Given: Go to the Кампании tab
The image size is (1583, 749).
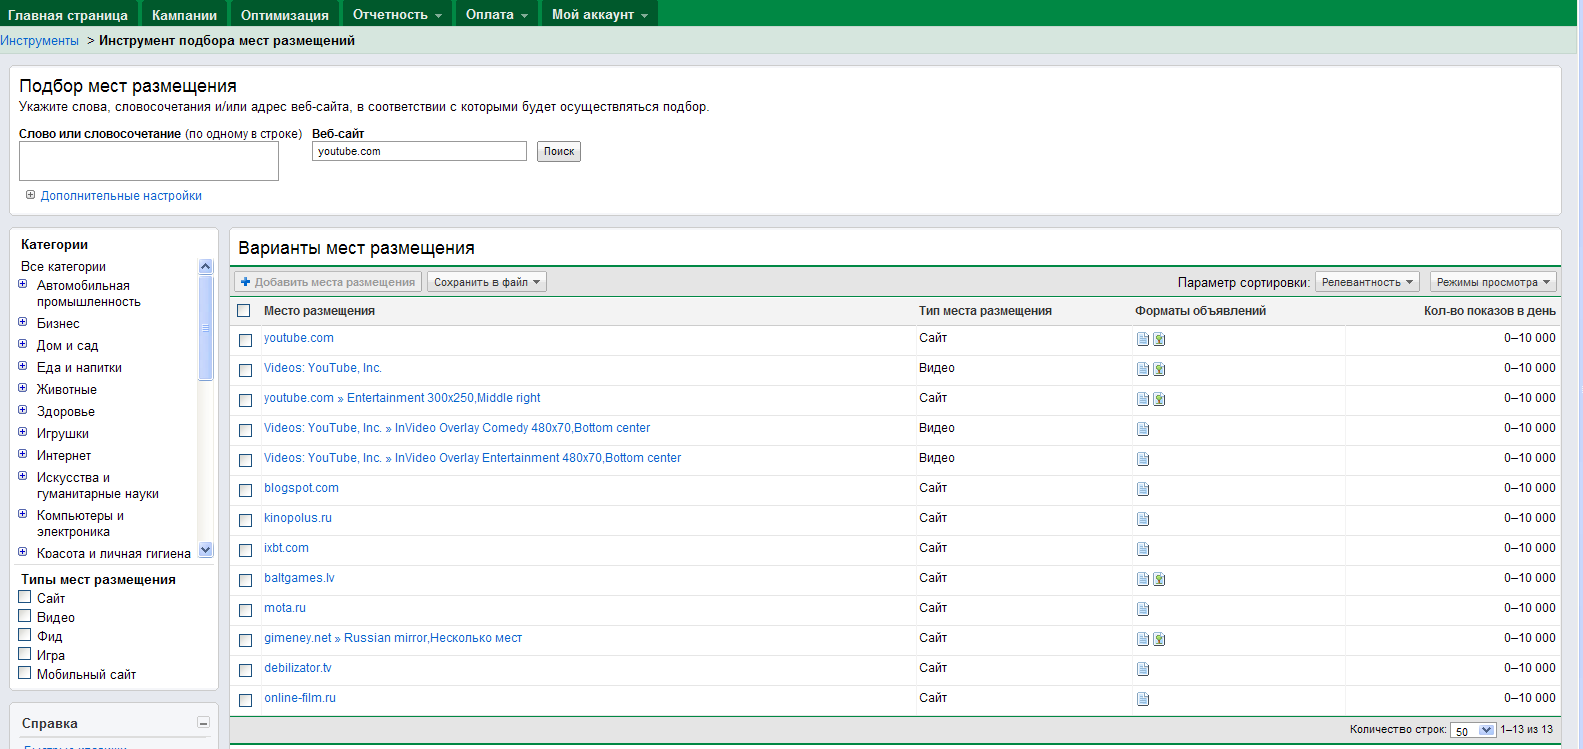Looking at the screenshot, I should pyautogui.click(x=184, y=15).
